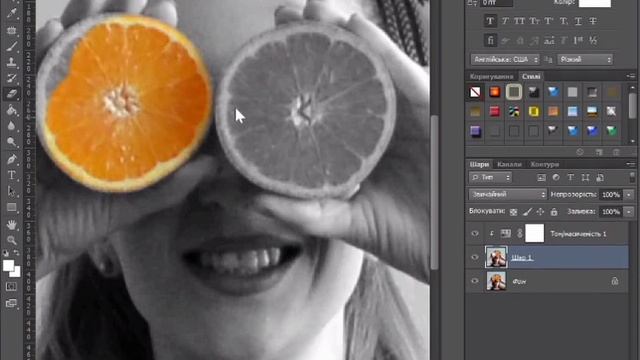This screenshot has height=360, width=640.
Task: Switch to the Шари tab
Action: 479,164
